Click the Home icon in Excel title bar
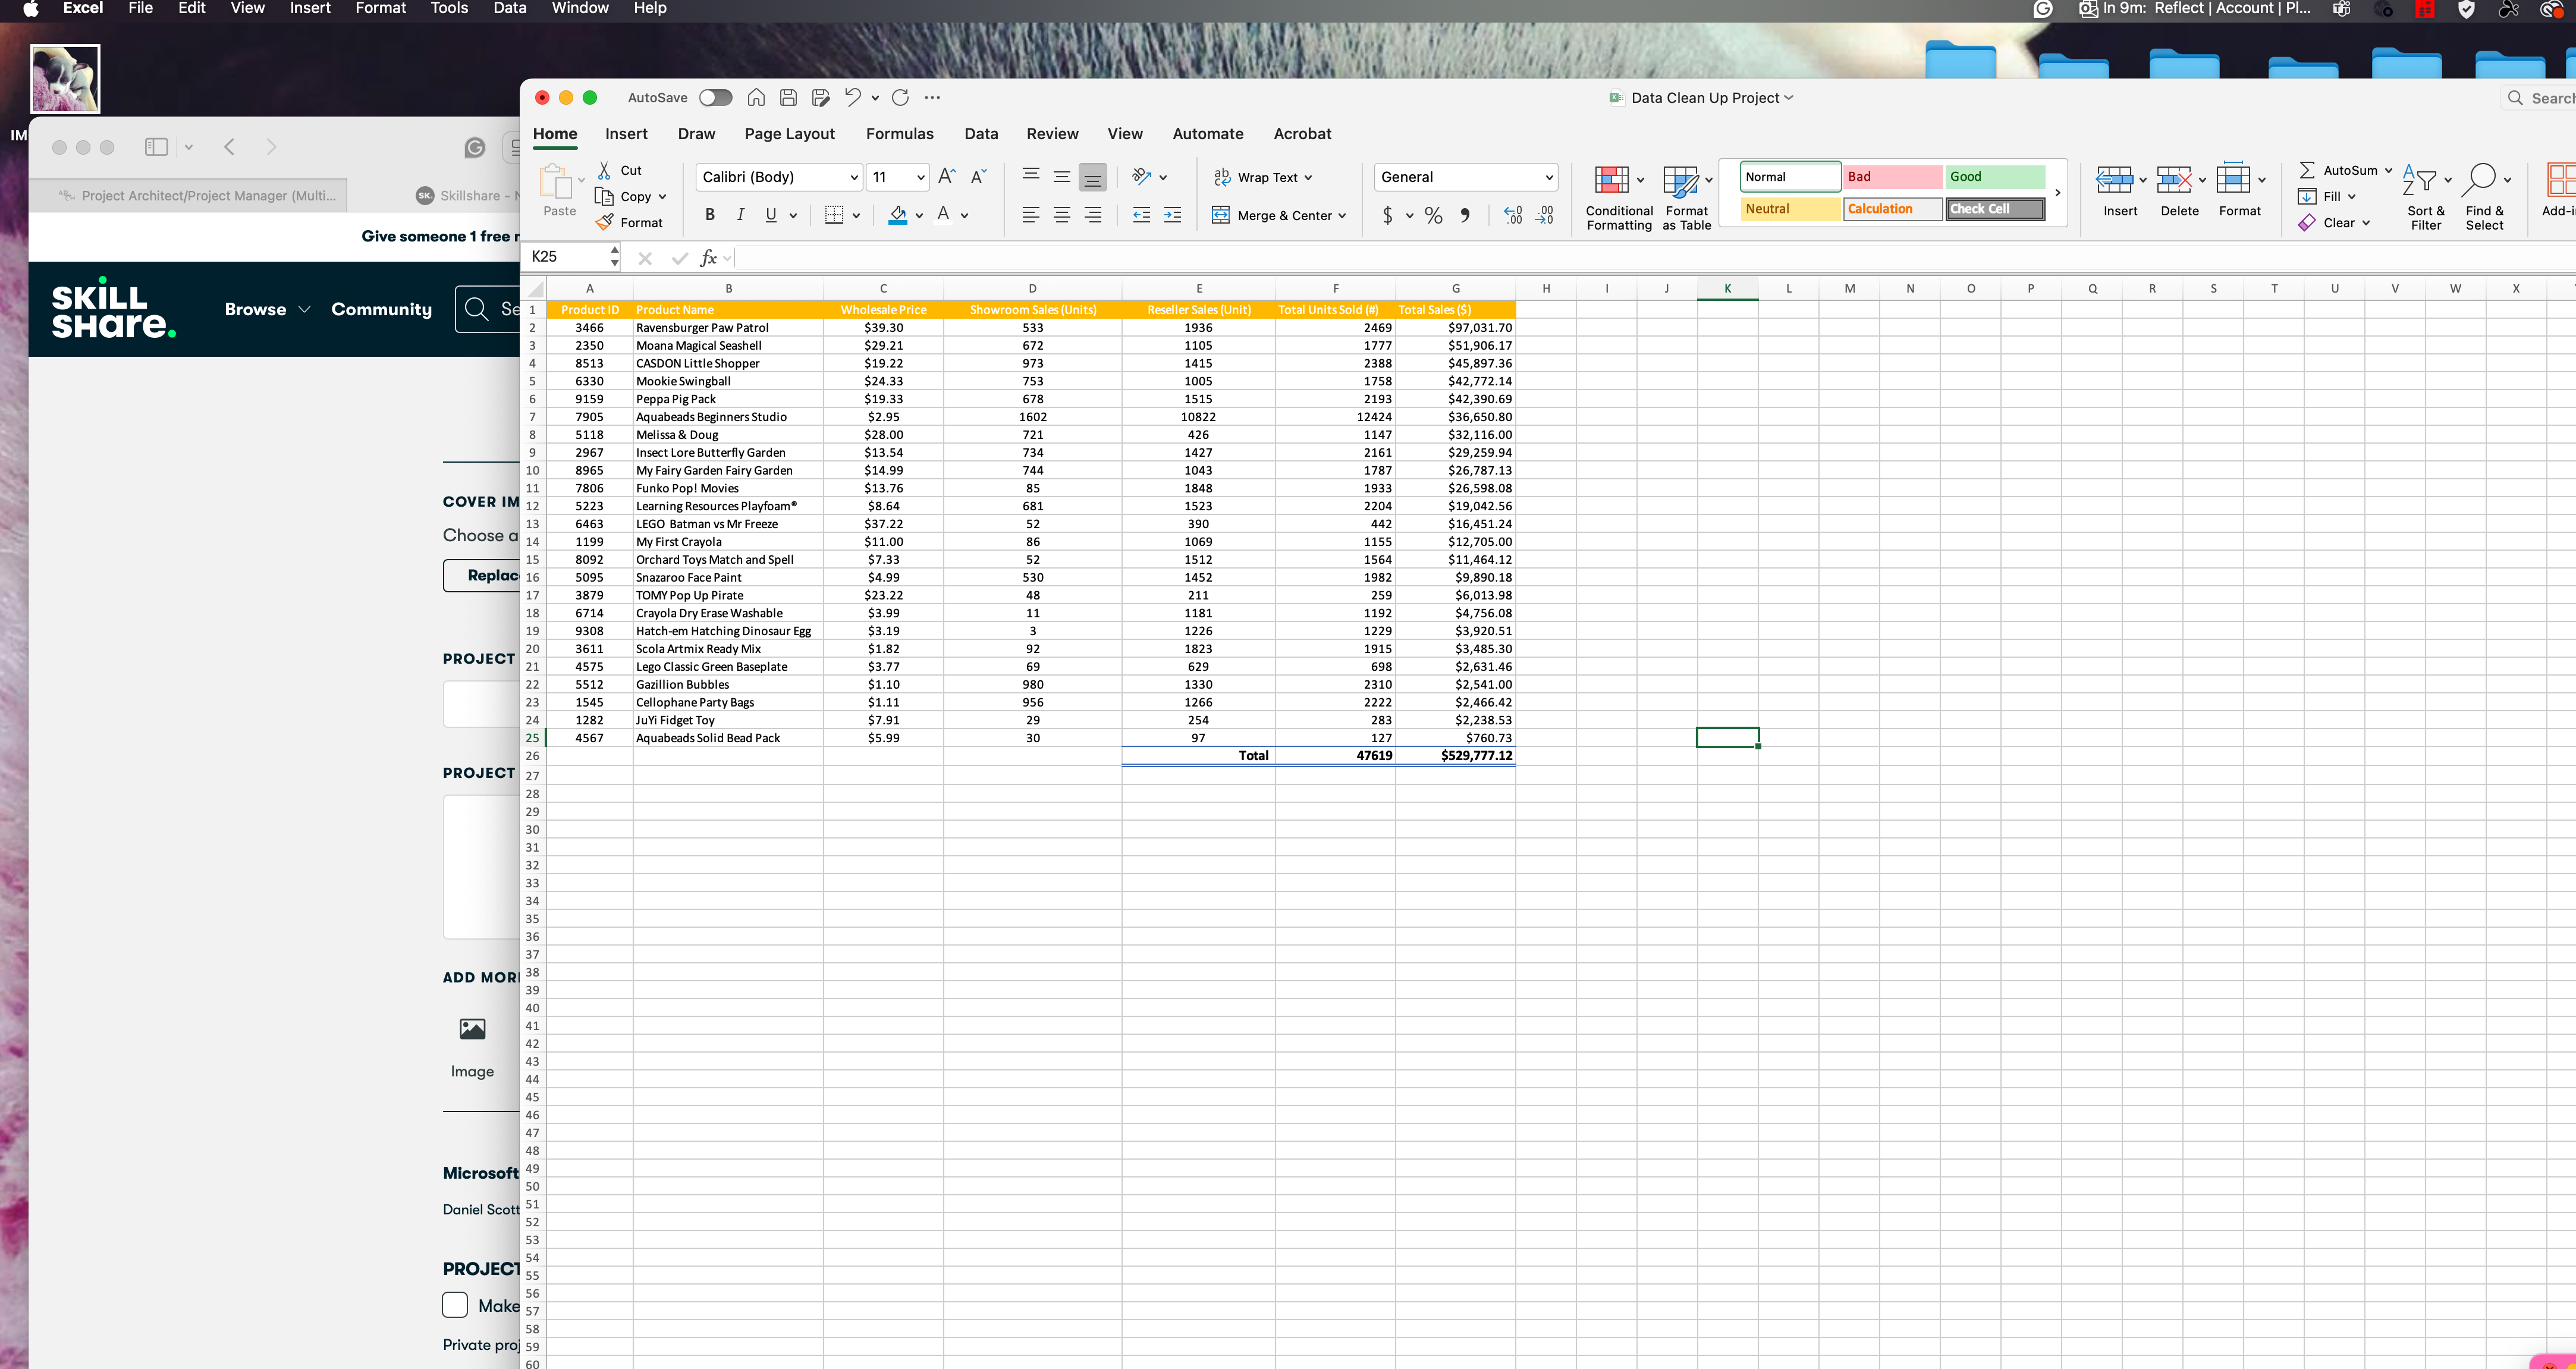This screenshot has height=1369, width=2576. (x=756, y=97)
